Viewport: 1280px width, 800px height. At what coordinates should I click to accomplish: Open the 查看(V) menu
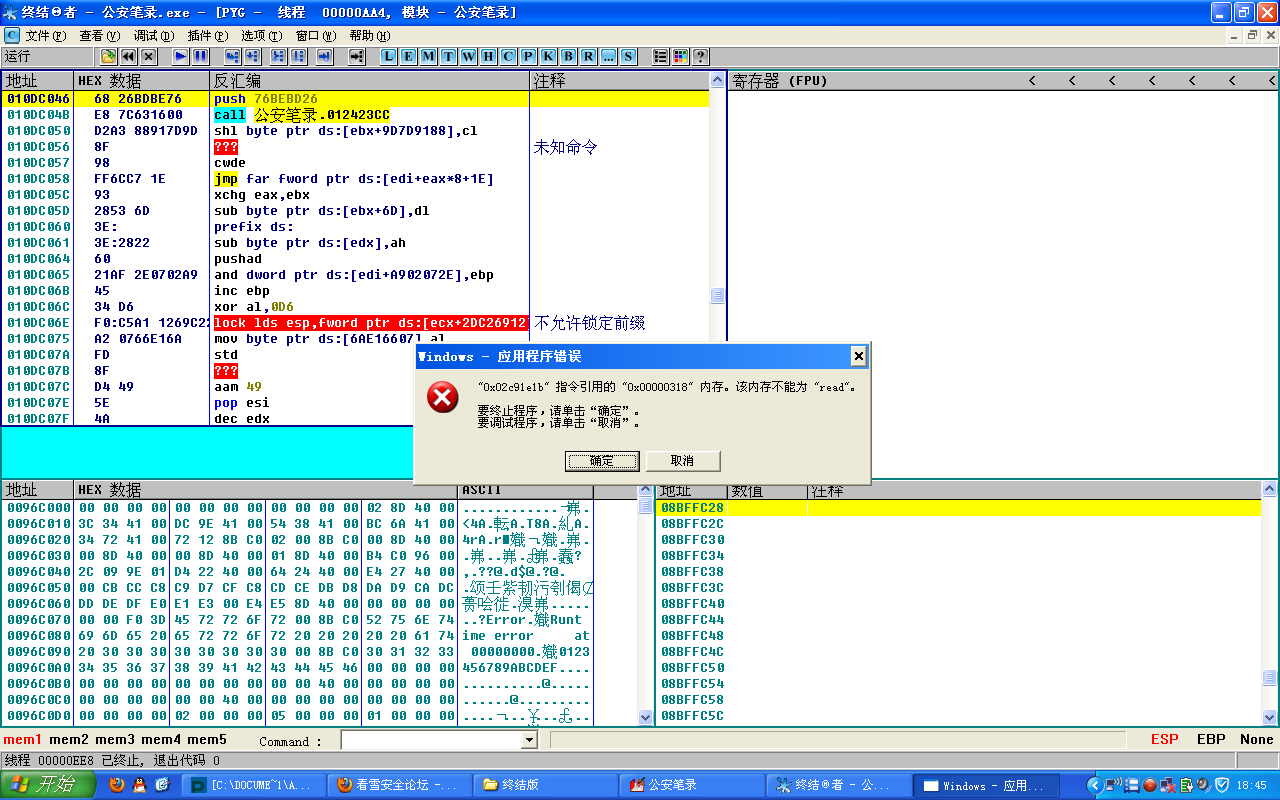pos(99,36)
